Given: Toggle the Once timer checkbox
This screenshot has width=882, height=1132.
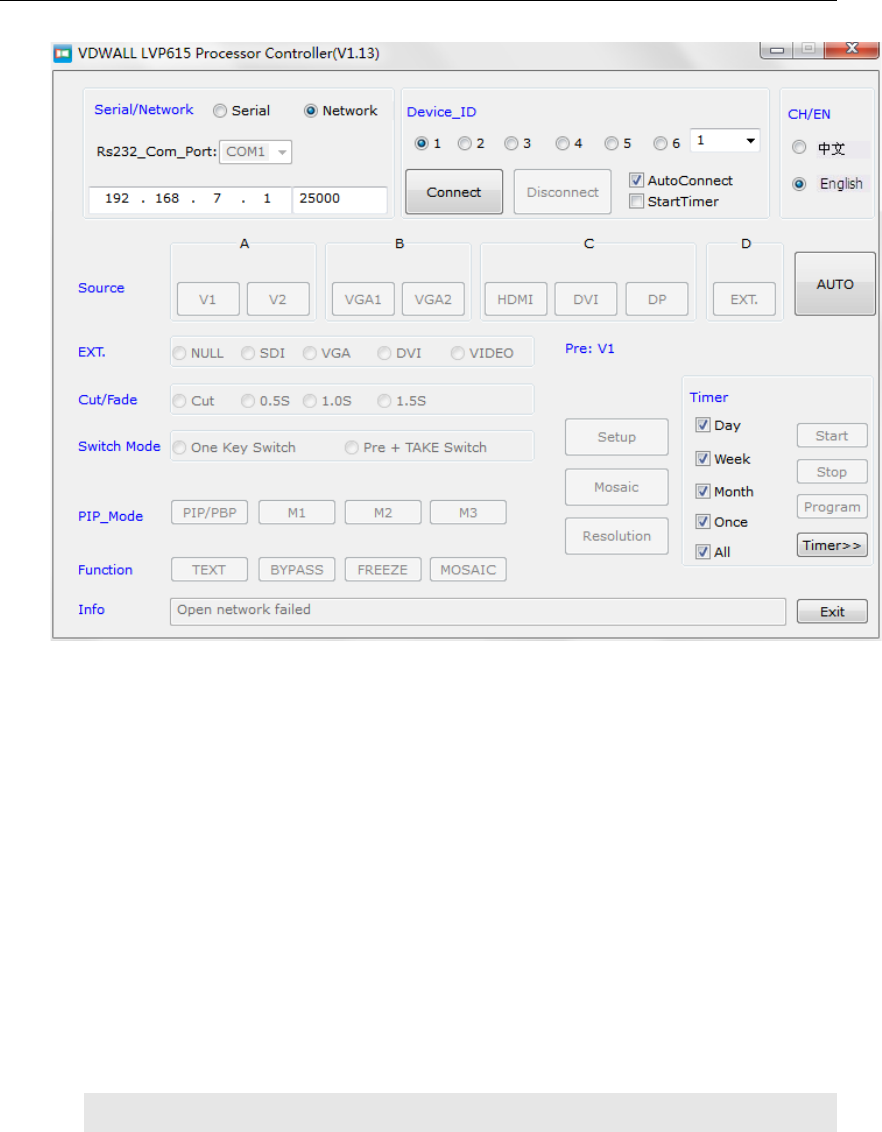Looking at the screenshot, I should pos(703,522).
